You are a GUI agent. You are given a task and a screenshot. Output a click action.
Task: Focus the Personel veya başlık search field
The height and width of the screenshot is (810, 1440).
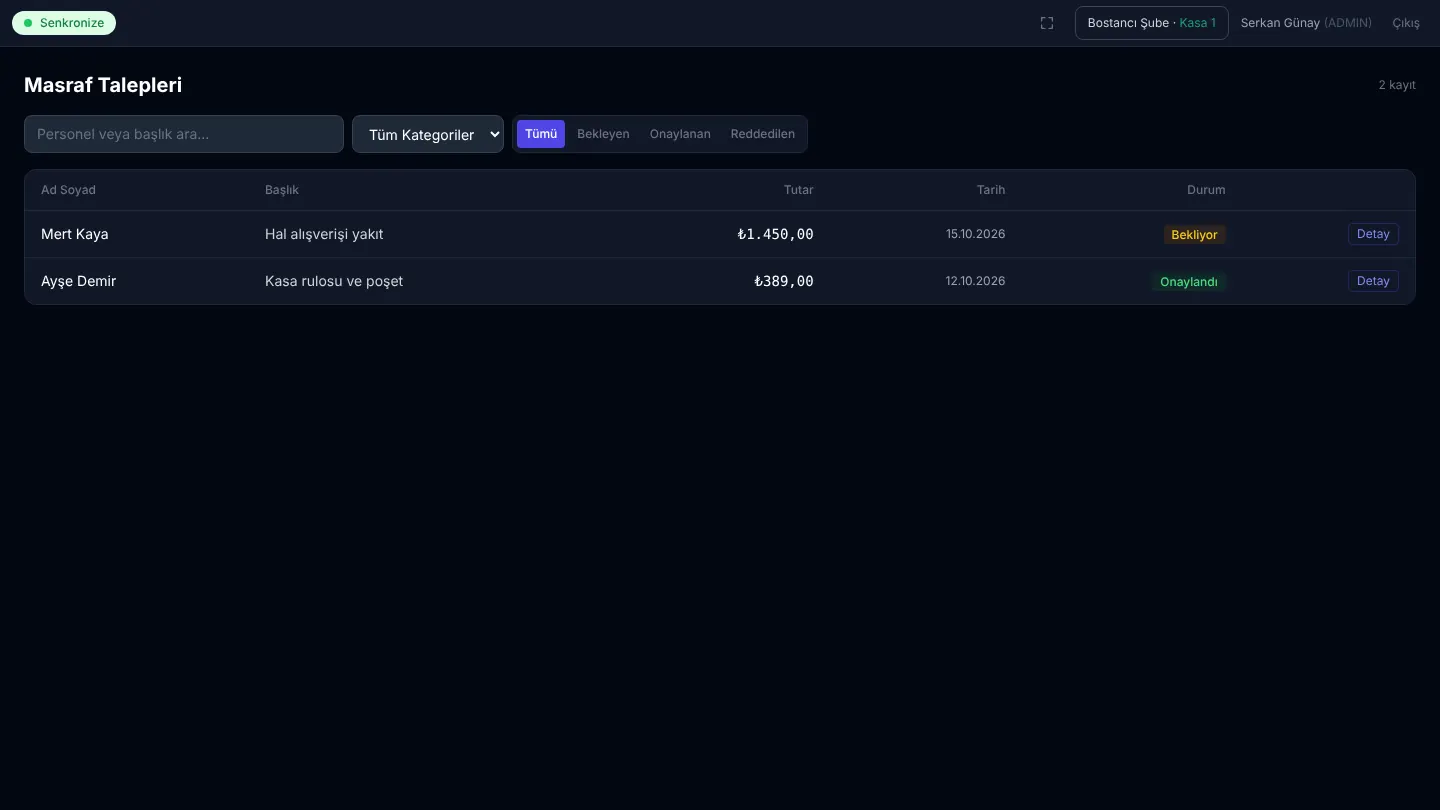pyautogui.click(x=184, y=134)
